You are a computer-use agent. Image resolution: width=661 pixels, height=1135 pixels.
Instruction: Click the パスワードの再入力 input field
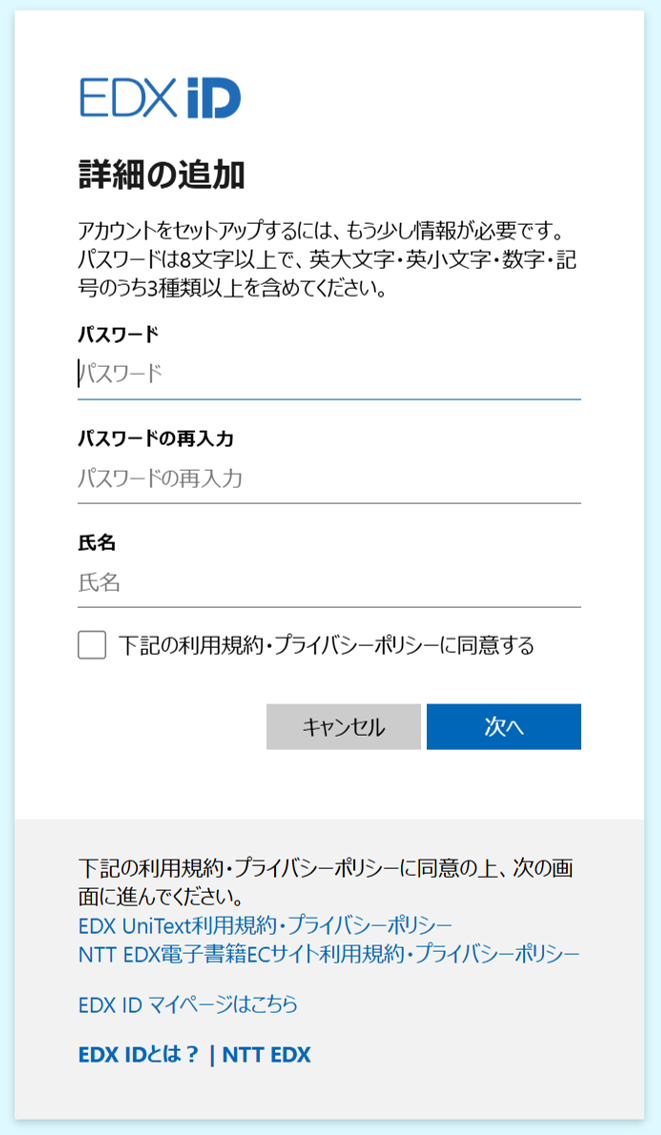pyautogui.click(x=328, y=479)
